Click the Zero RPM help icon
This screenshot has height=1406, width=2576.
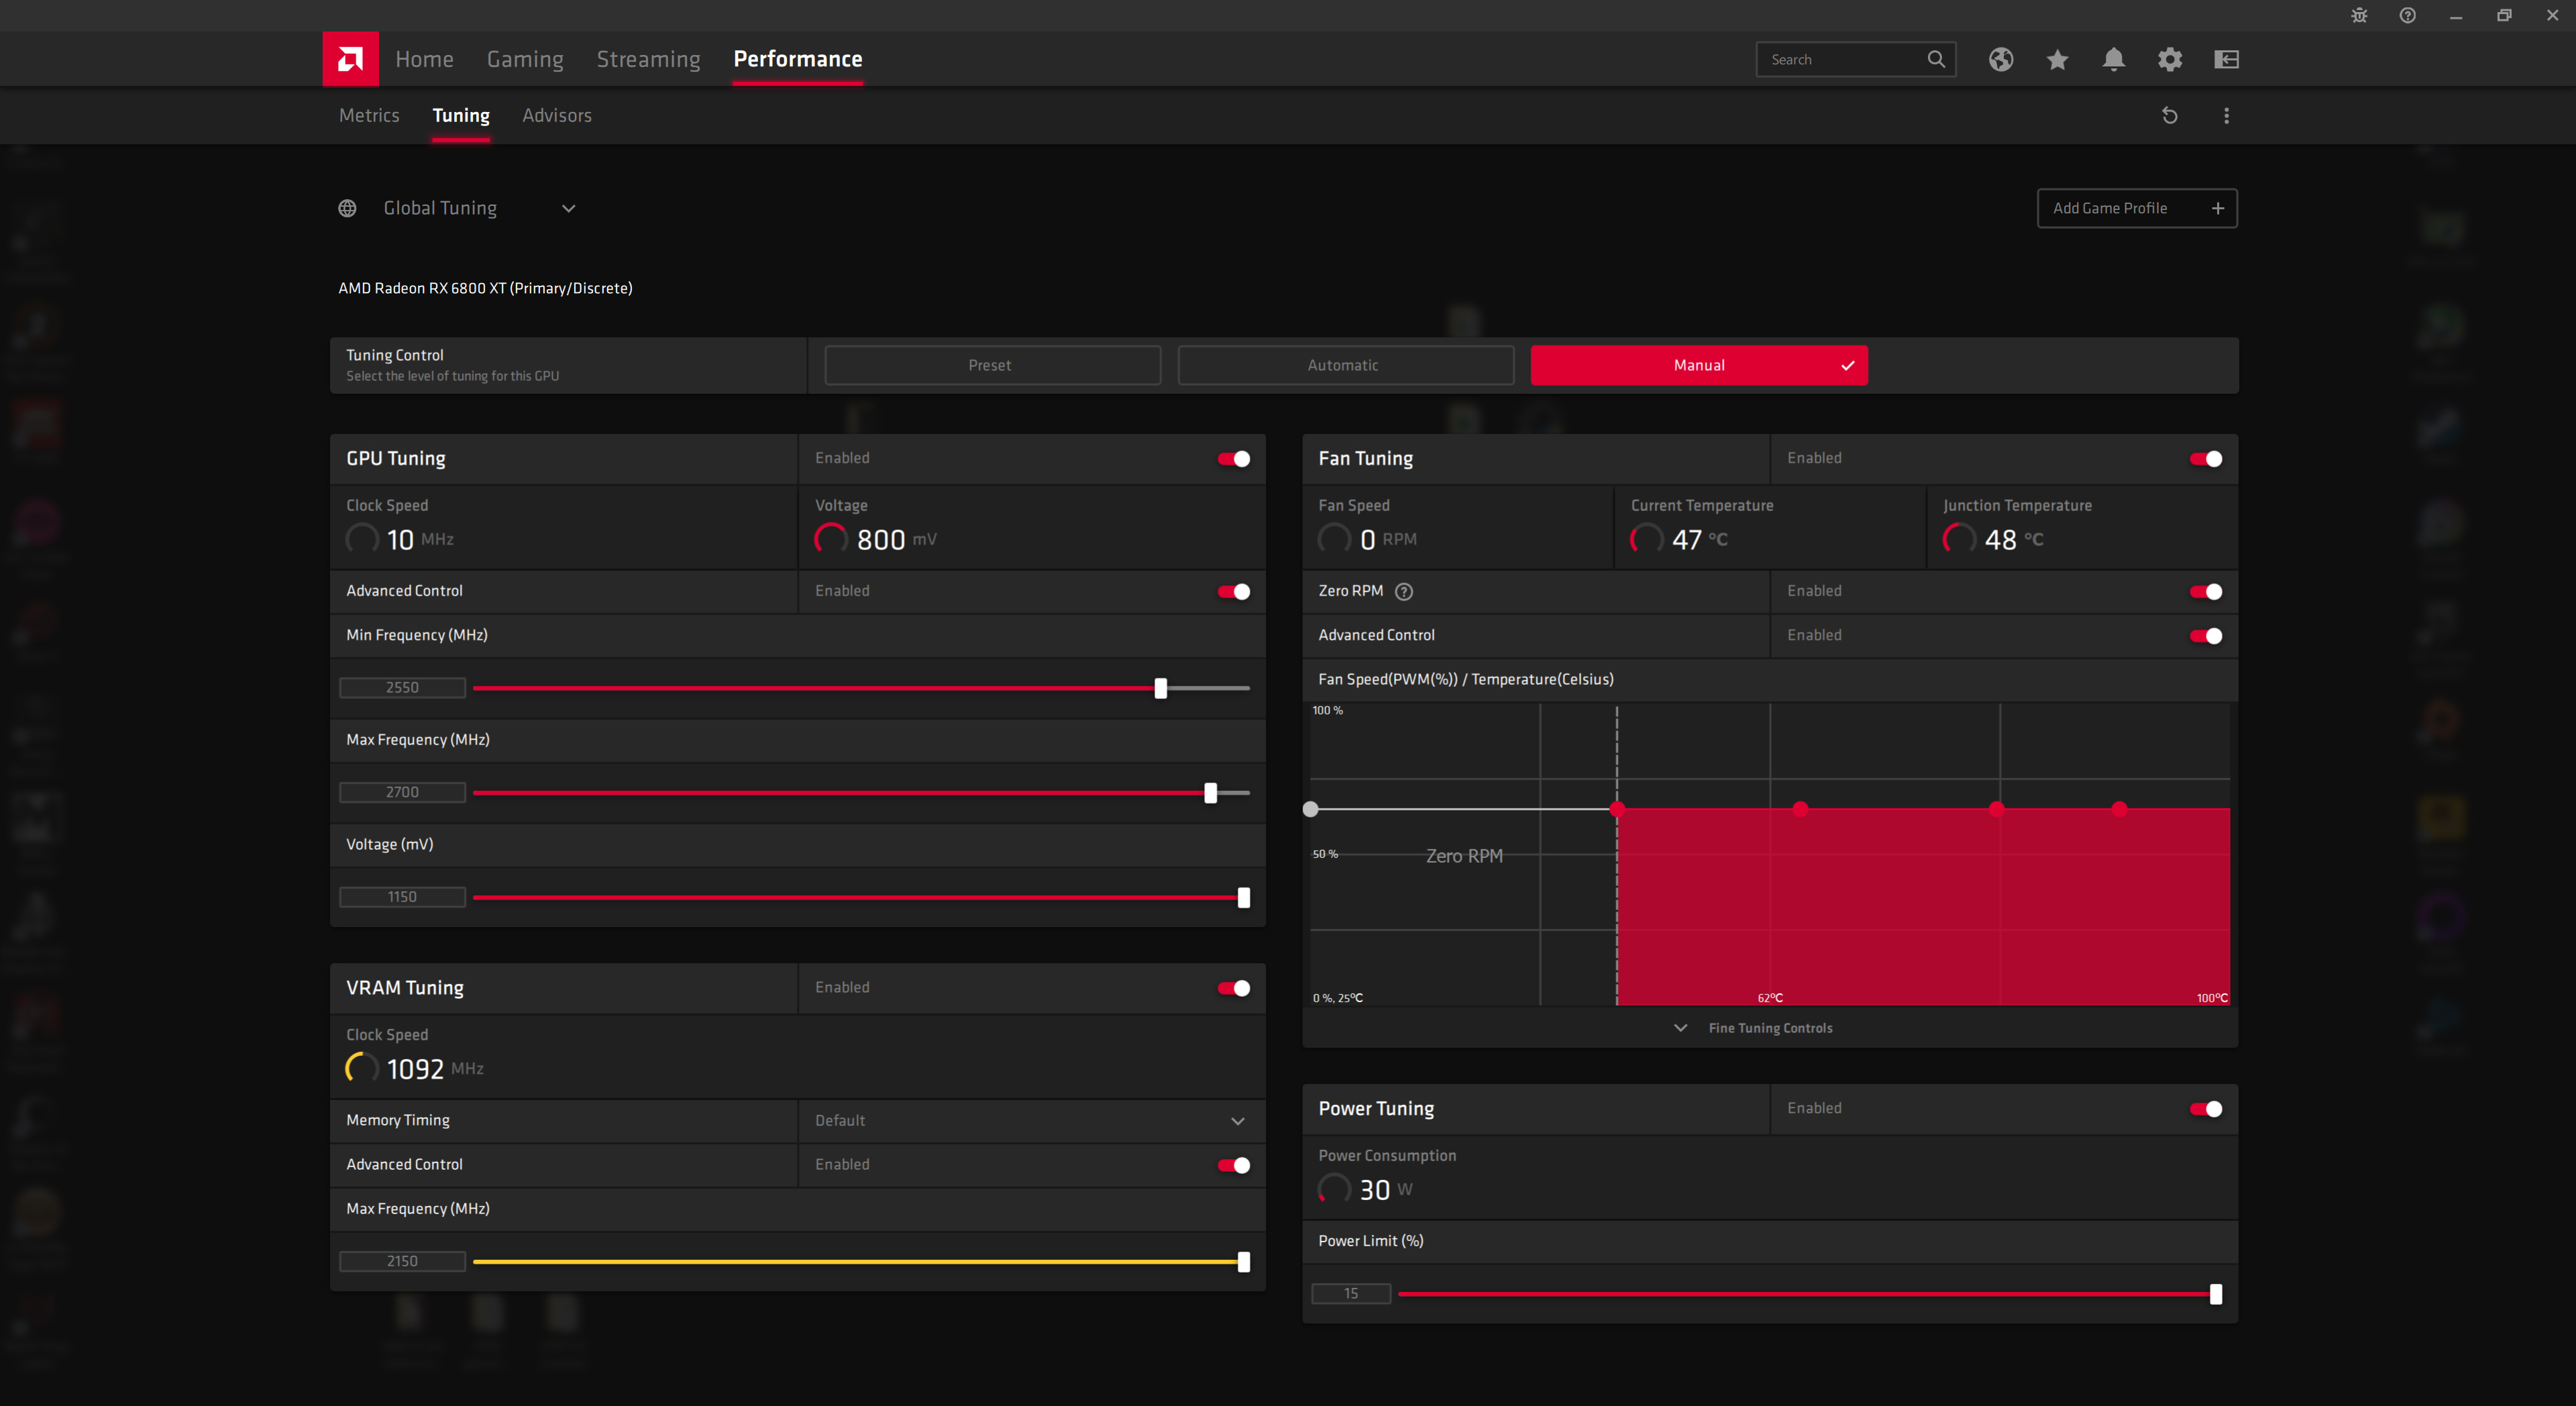(x=1404, y=592)
